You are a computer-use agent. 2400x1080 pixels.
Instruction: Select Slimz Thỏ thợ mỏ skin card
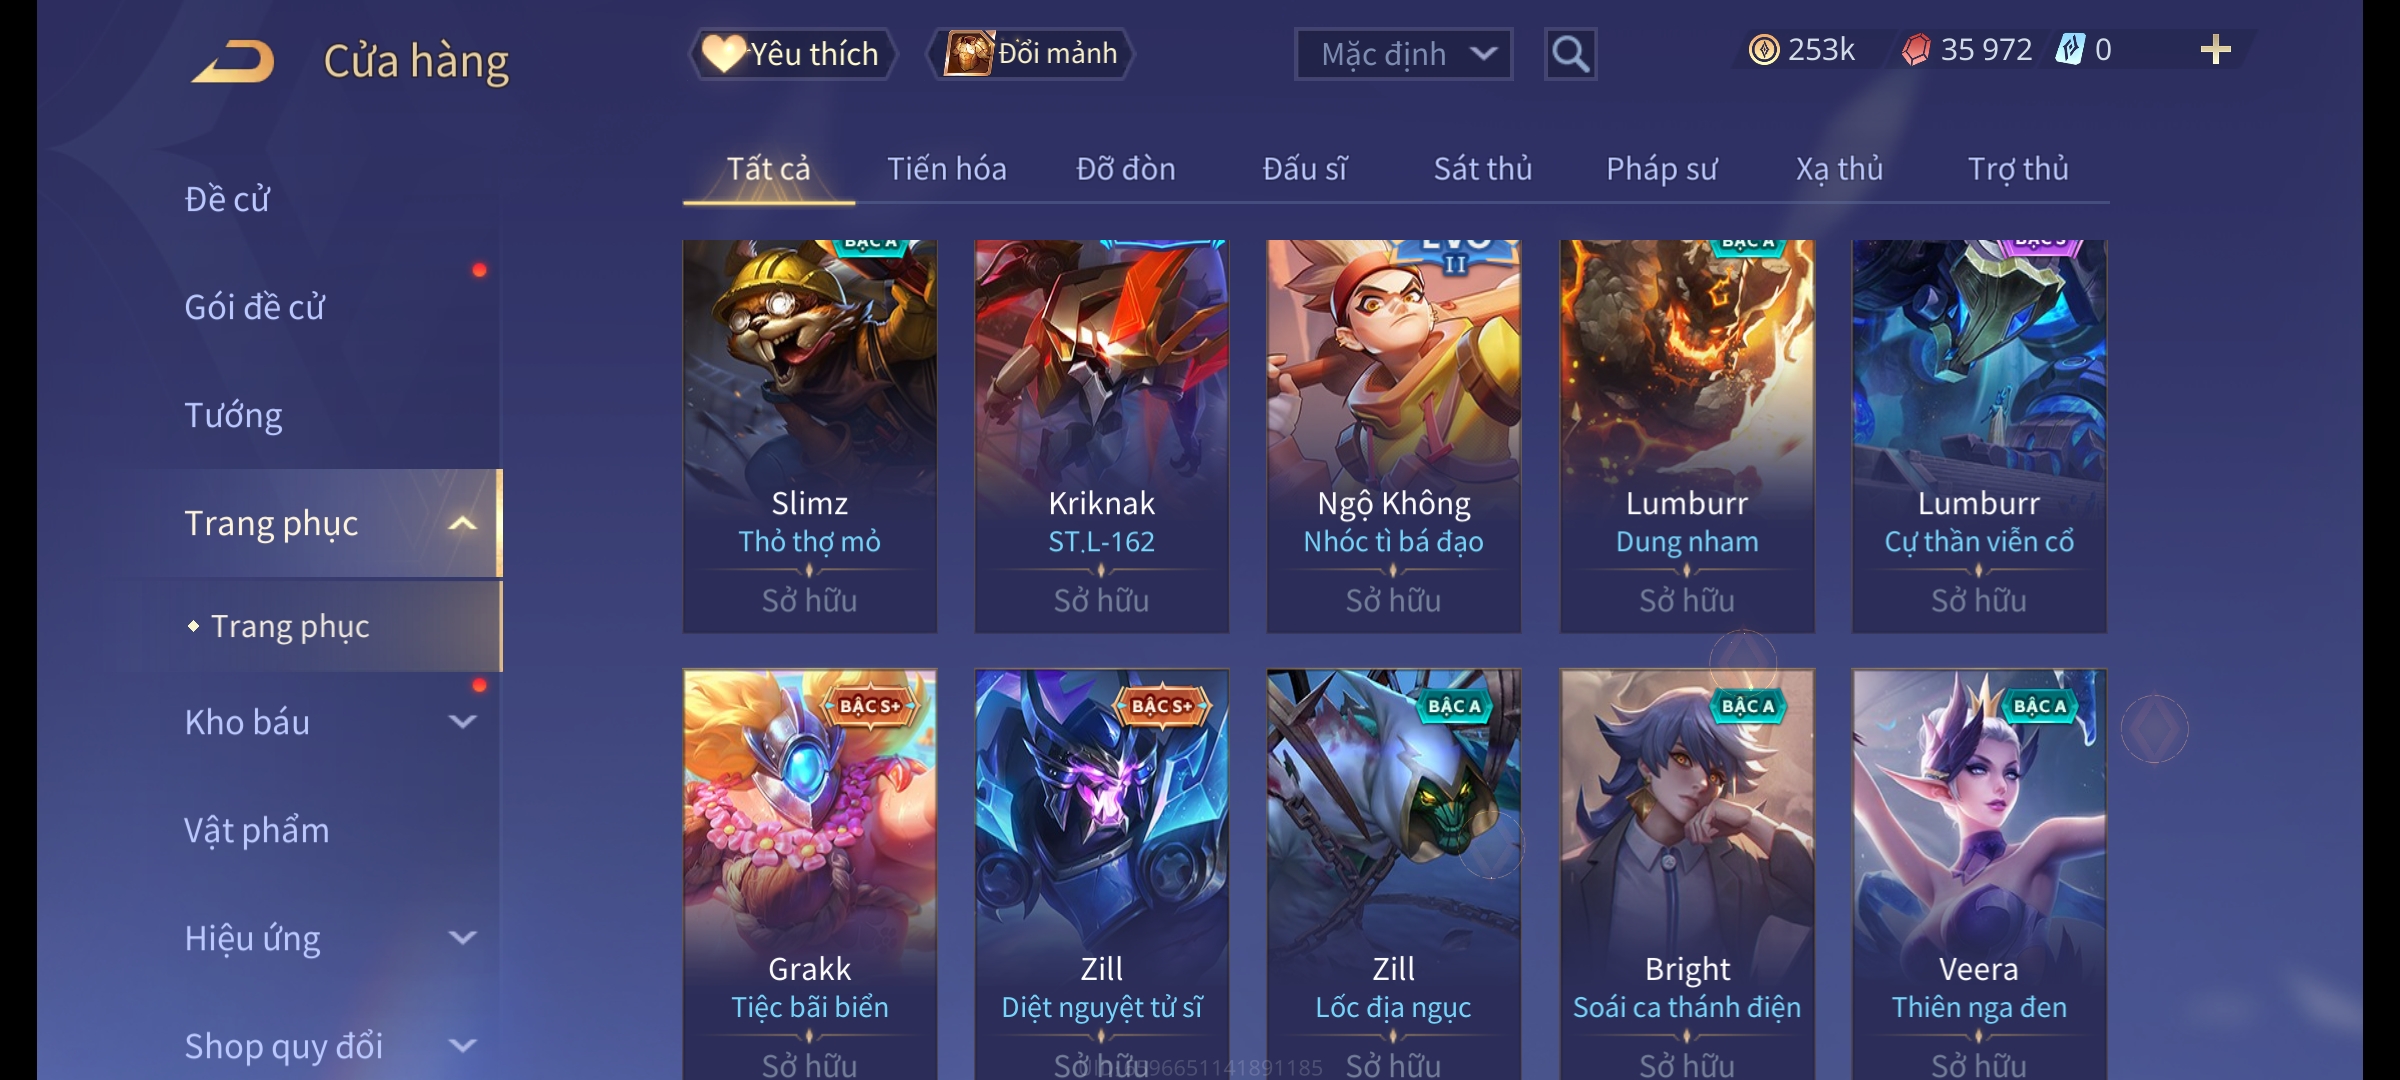pyautogui.click(x=810, y=436)
